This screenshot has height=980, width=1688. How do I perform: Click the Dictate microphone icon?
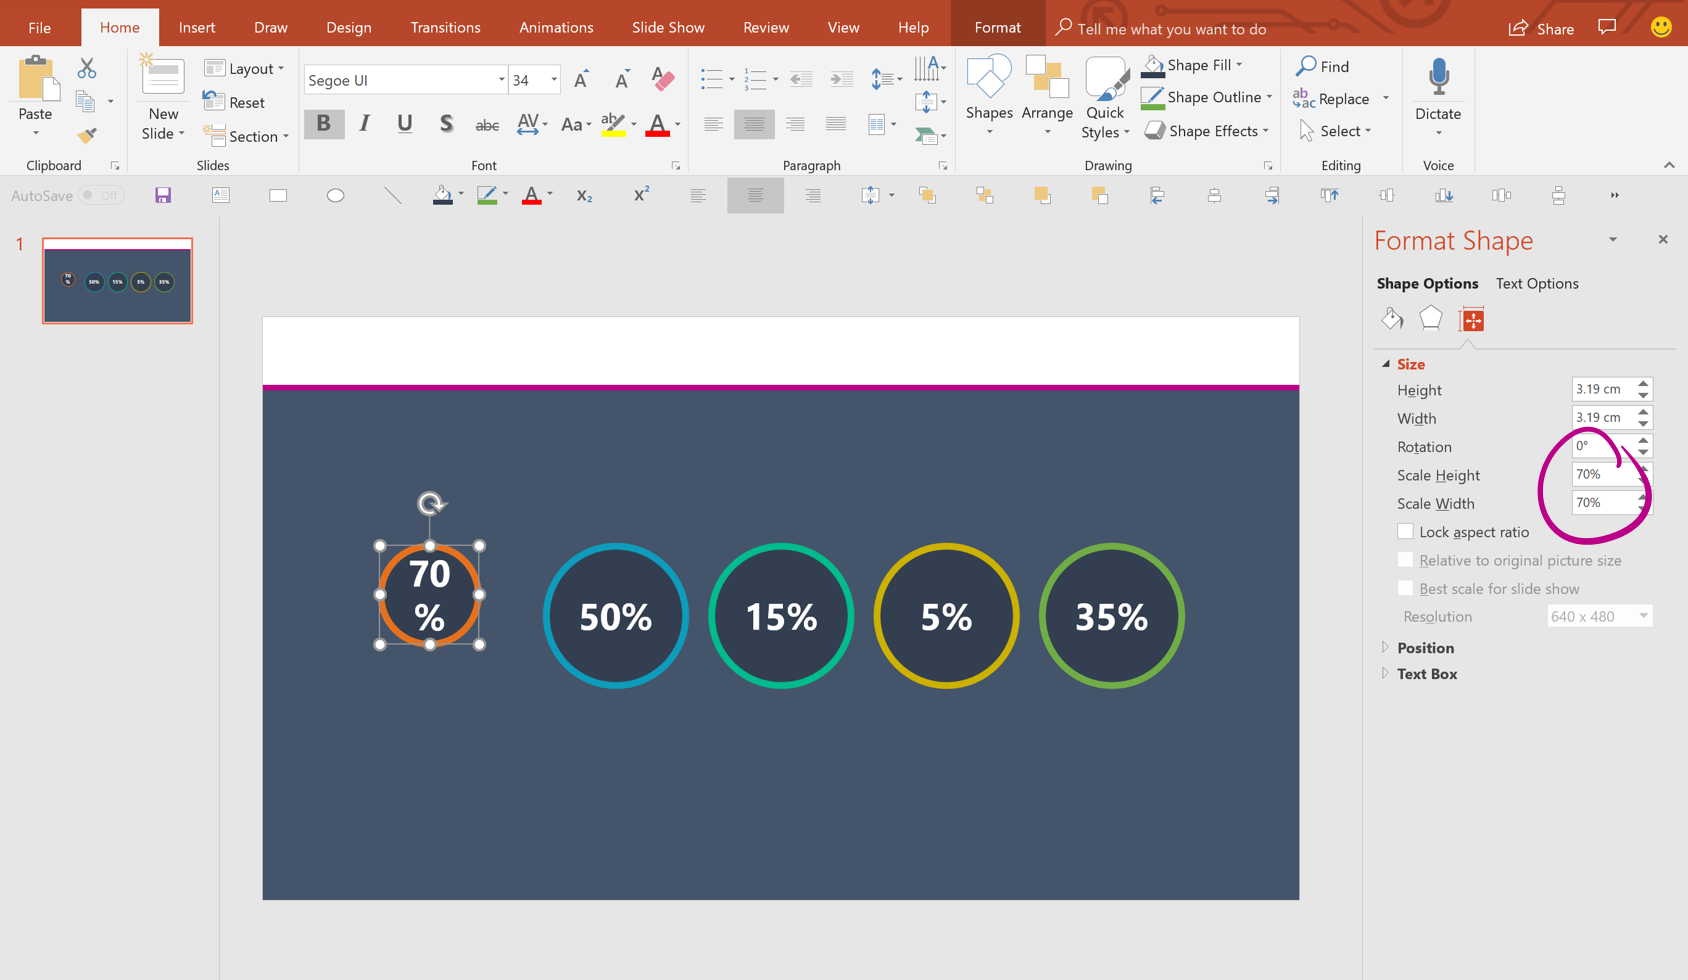pyautogui.click(x=1438, y=78)
